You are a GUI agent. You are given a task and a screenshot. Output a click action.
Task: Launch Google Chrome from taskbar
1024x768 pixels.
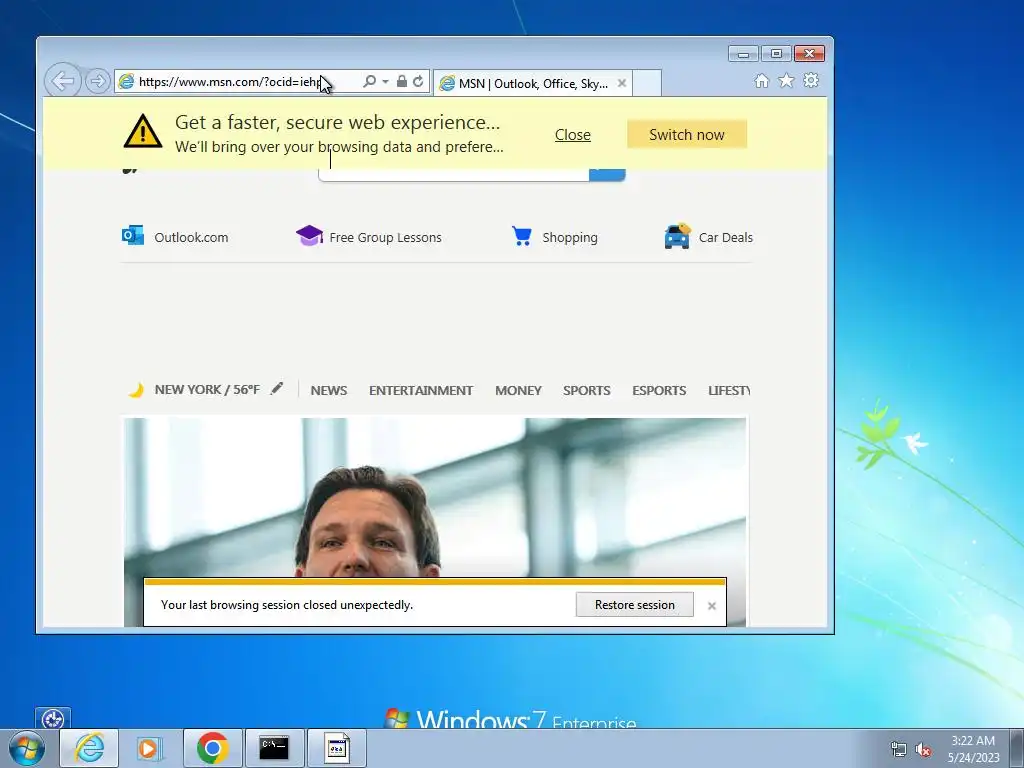tap(212, 748)
